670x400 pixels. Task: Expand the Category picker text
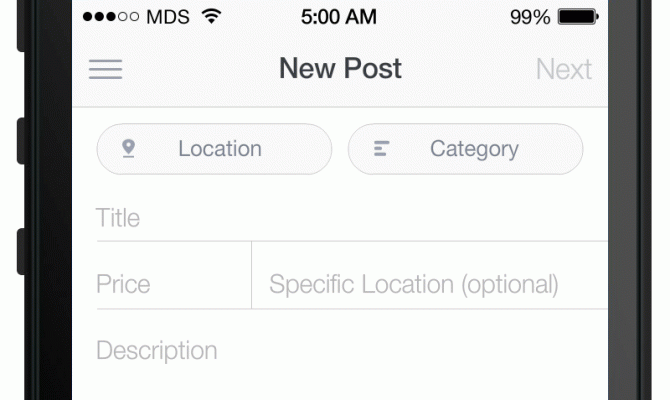(474, 149)
